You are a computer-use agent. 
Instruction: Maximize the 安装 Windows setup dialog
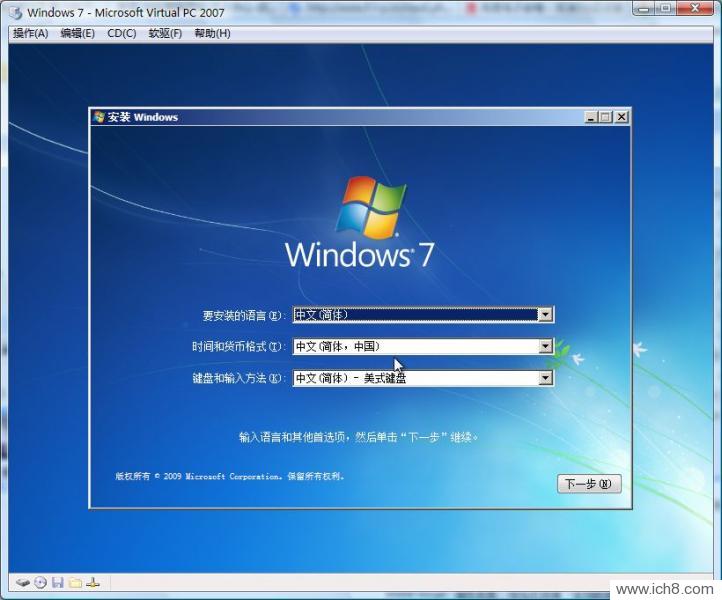[606, 117]
